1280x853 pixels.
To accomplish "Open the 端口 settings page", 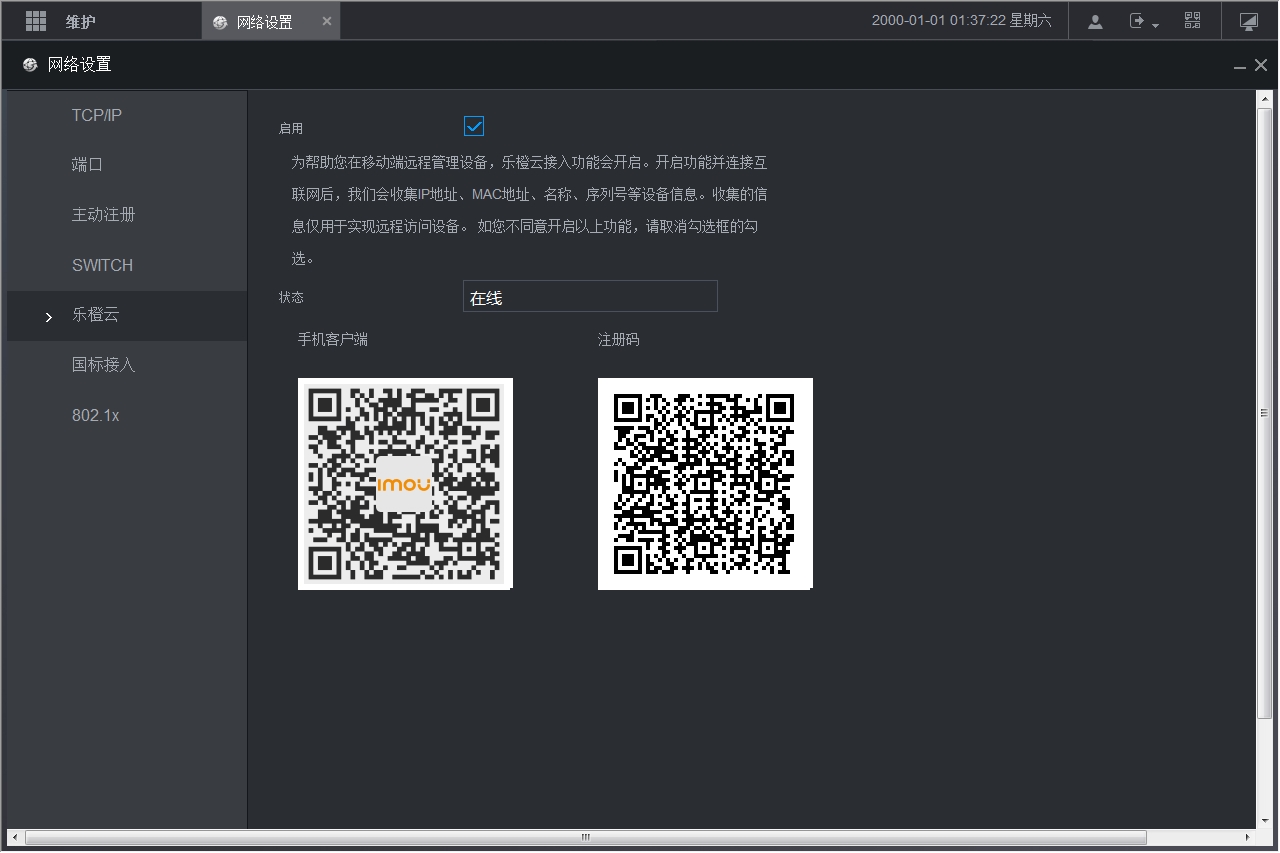I will pyautogui.click(x=88, y=165).
